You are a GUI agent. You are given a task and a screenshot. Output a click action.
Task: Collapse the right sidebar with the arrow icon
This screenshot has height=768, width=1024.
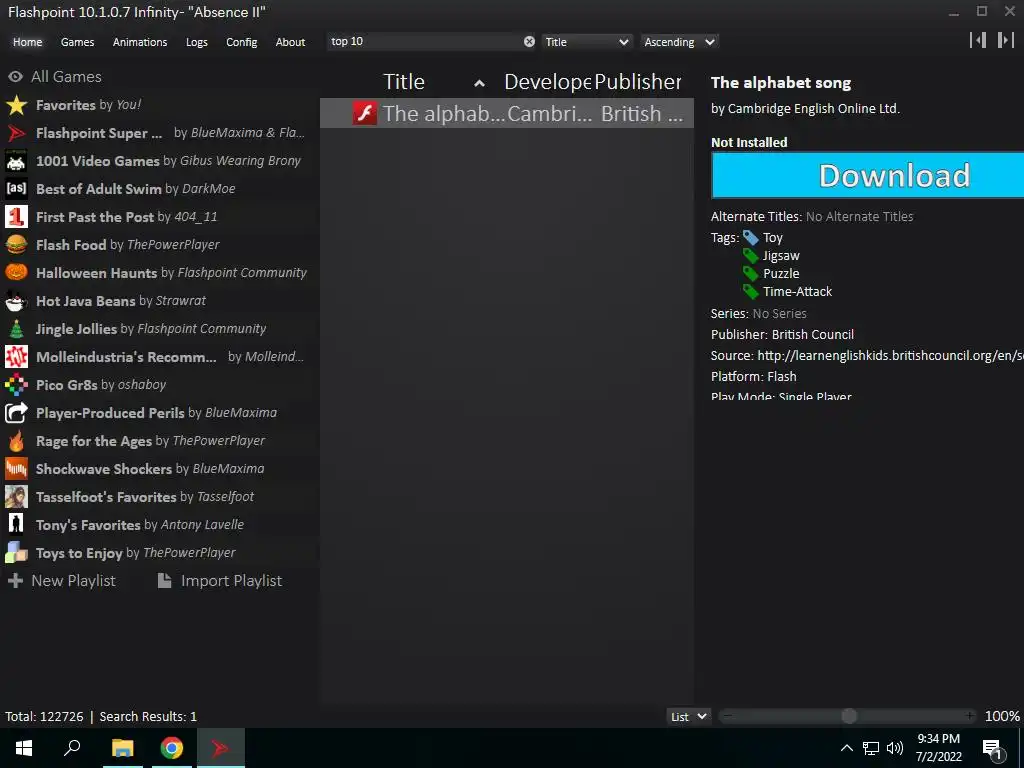pyautogui.click(x=1005, y=40)
